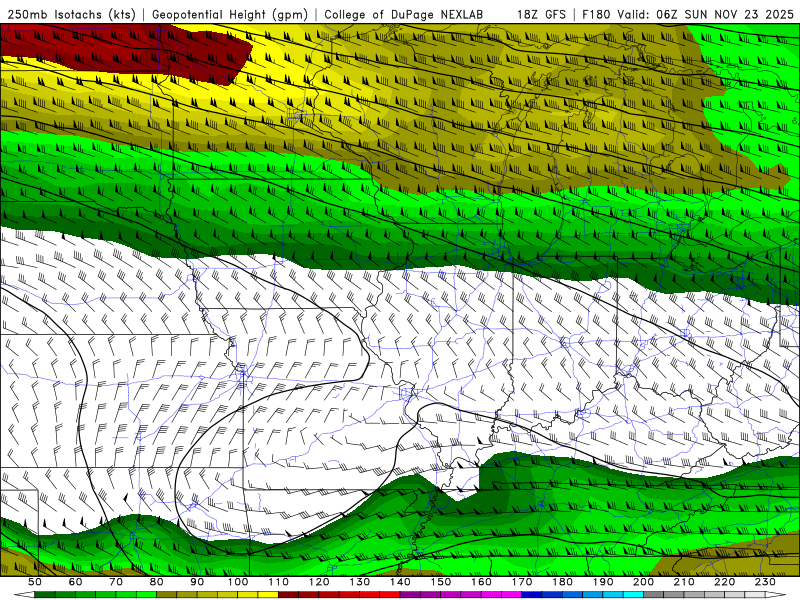Viewport: 800px width, 600px height.
Task: Click the 220 label on the colorbar scale
Action: point(725,582)
